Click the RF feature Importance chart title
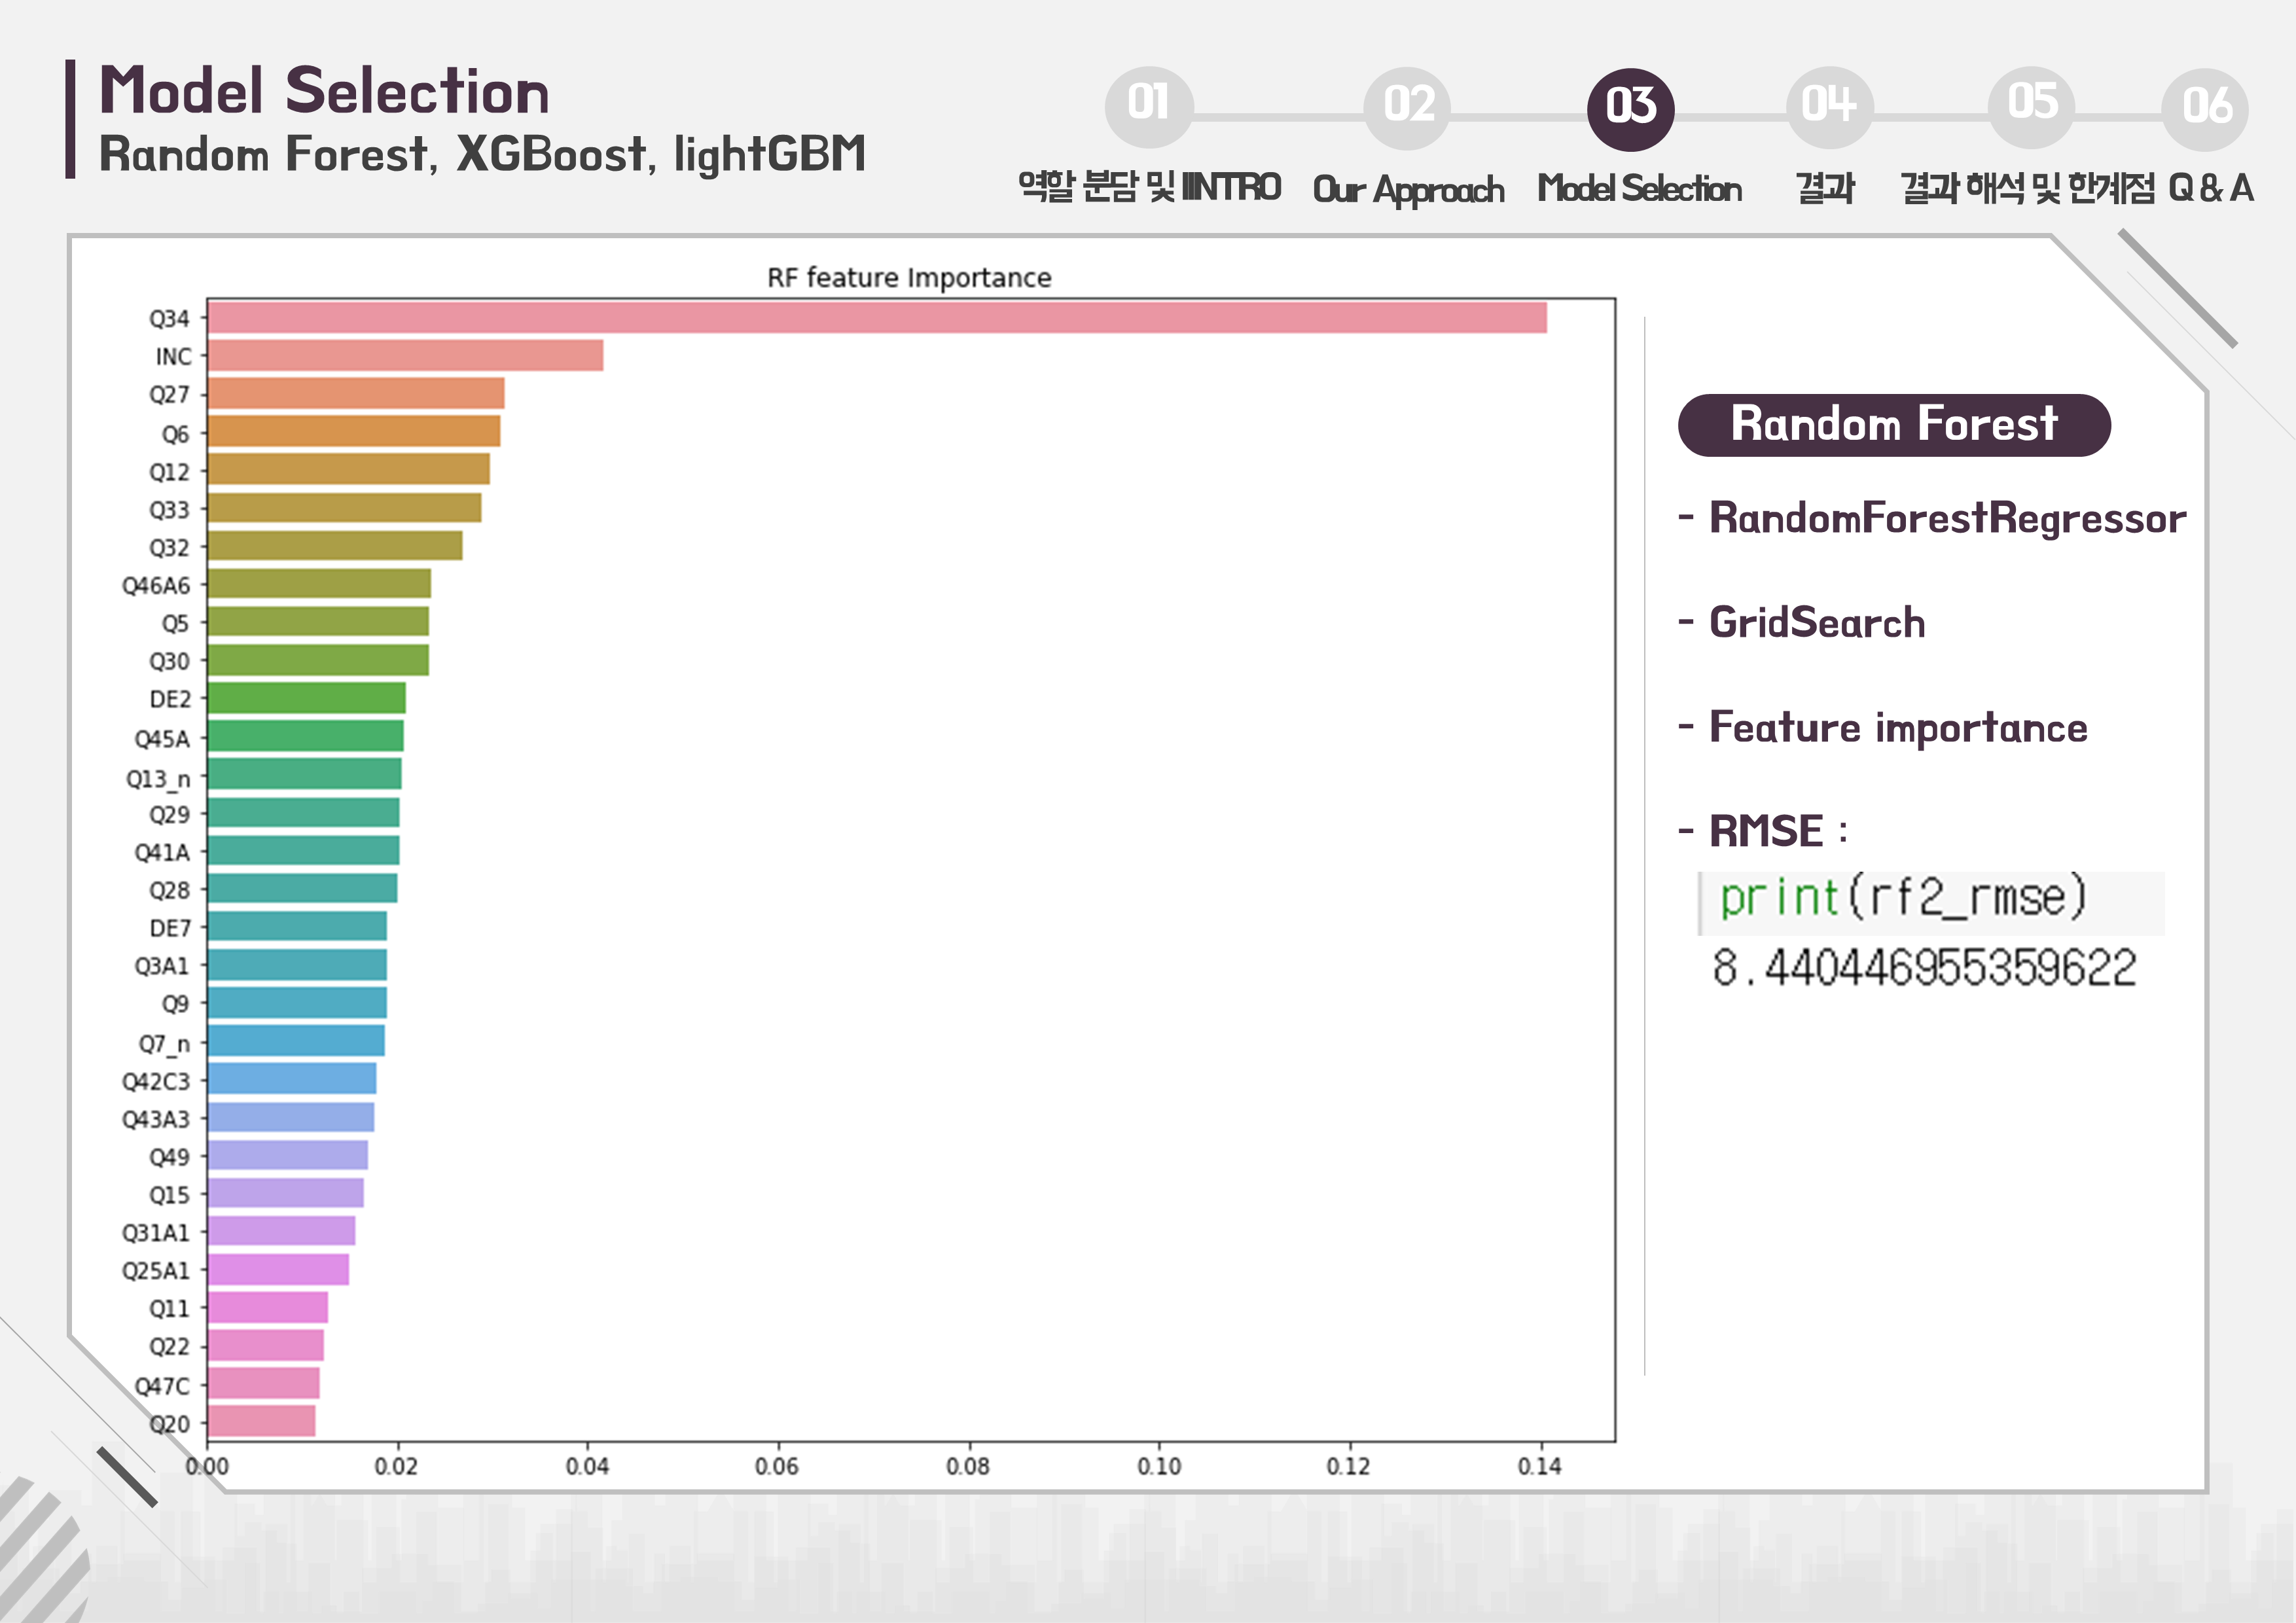The height and width of the screenshot is (1623, 2296). coord(908,278)
